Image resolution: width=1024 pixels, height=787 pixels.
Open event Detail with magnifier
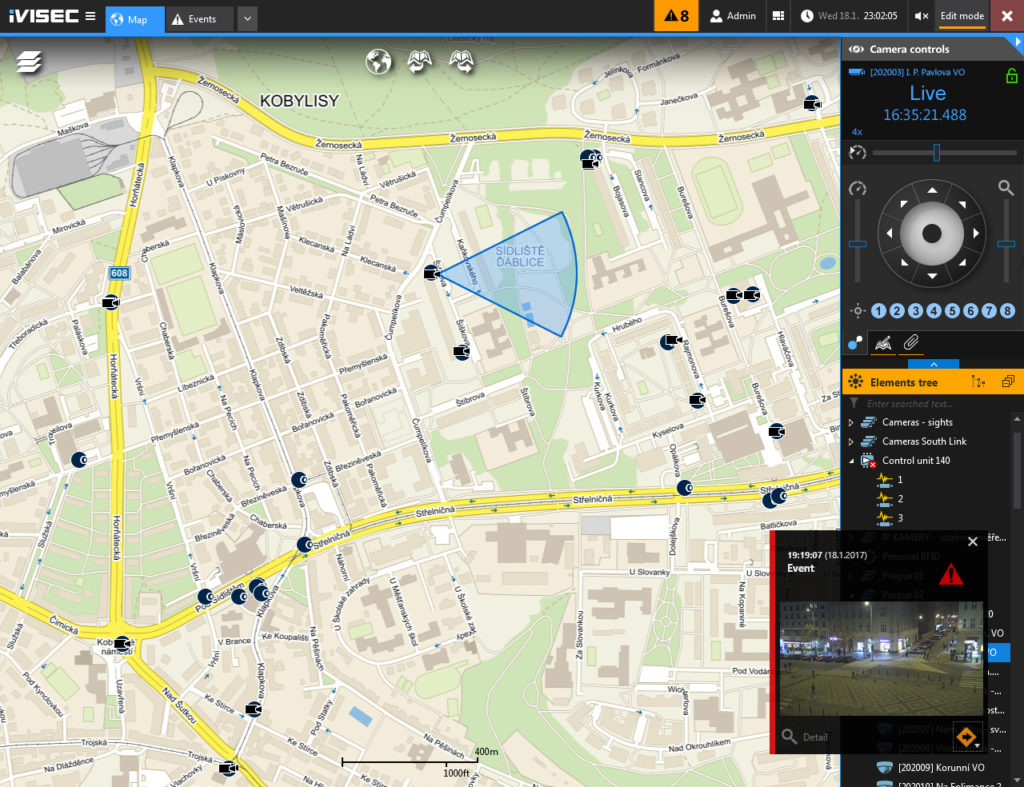click(805, 737)
